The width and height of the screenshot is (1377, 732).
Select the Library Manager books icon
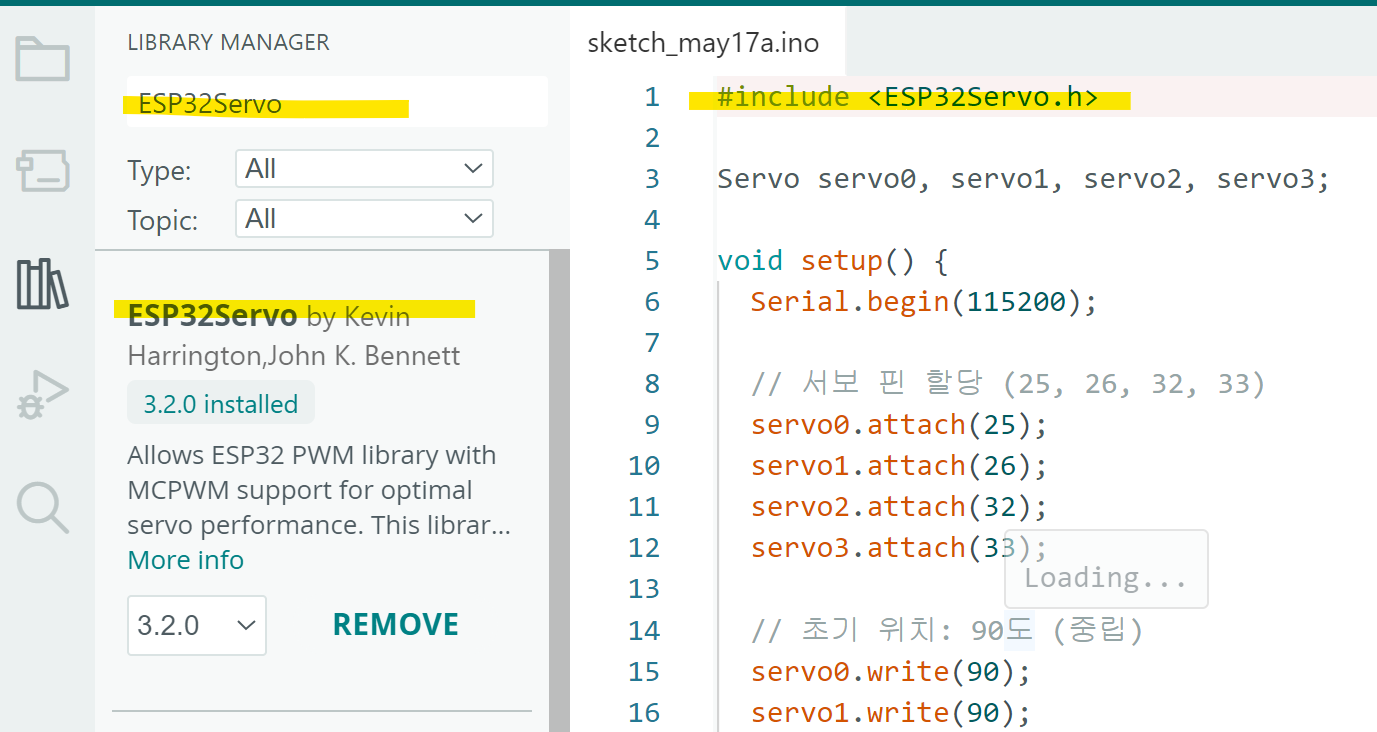coord(43,284)
